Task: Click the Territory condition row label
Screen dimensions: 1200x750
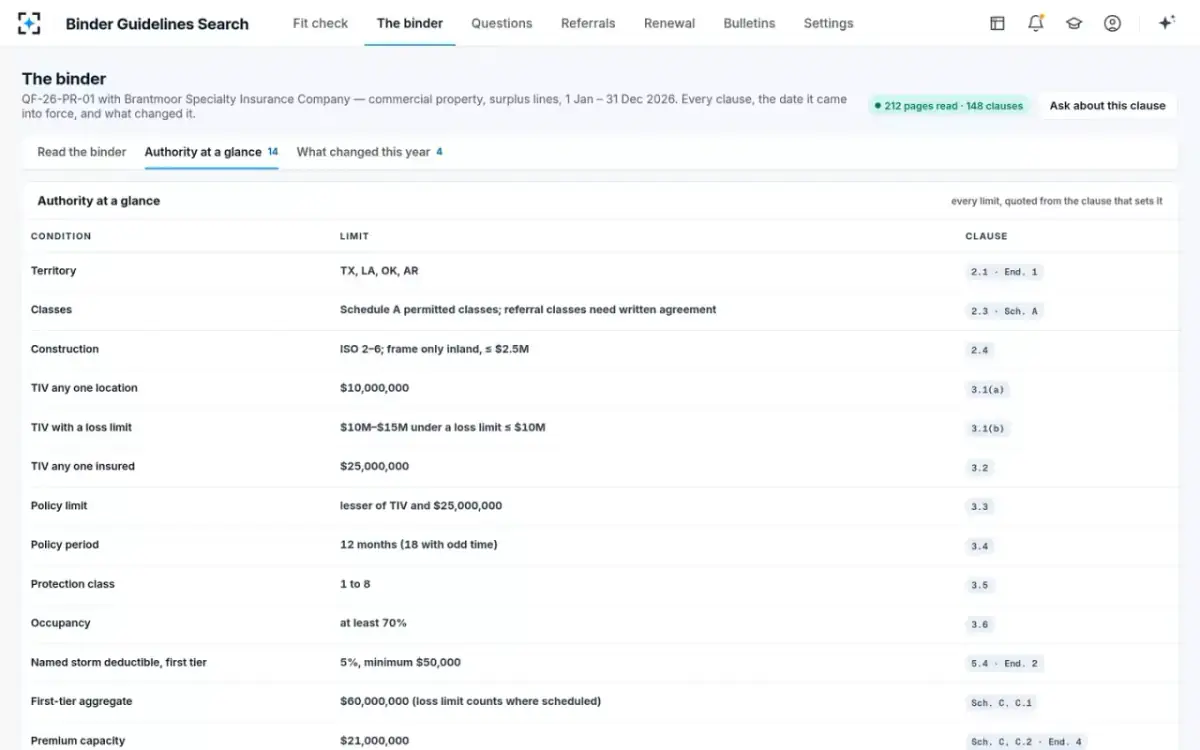Action: tap(53, 271)
